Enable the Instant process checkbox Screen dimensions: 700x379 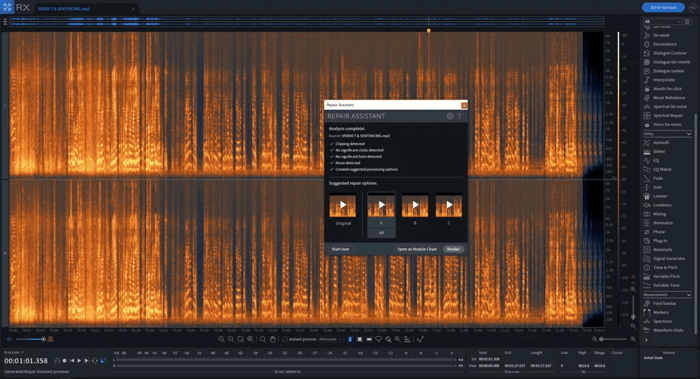click(x=284, y=339)
